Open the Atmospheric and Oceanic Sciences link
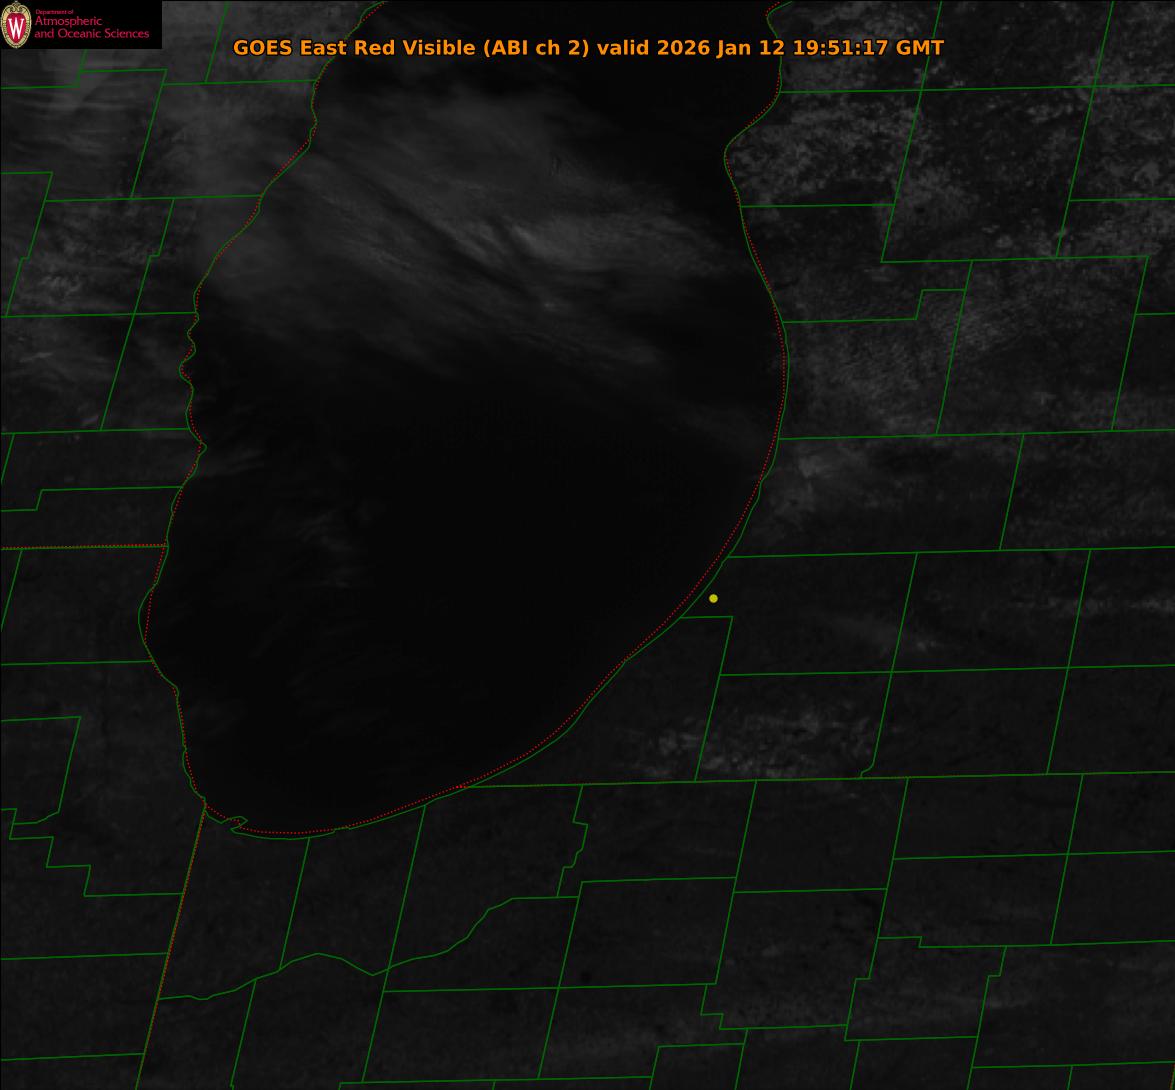 point(91,28)
